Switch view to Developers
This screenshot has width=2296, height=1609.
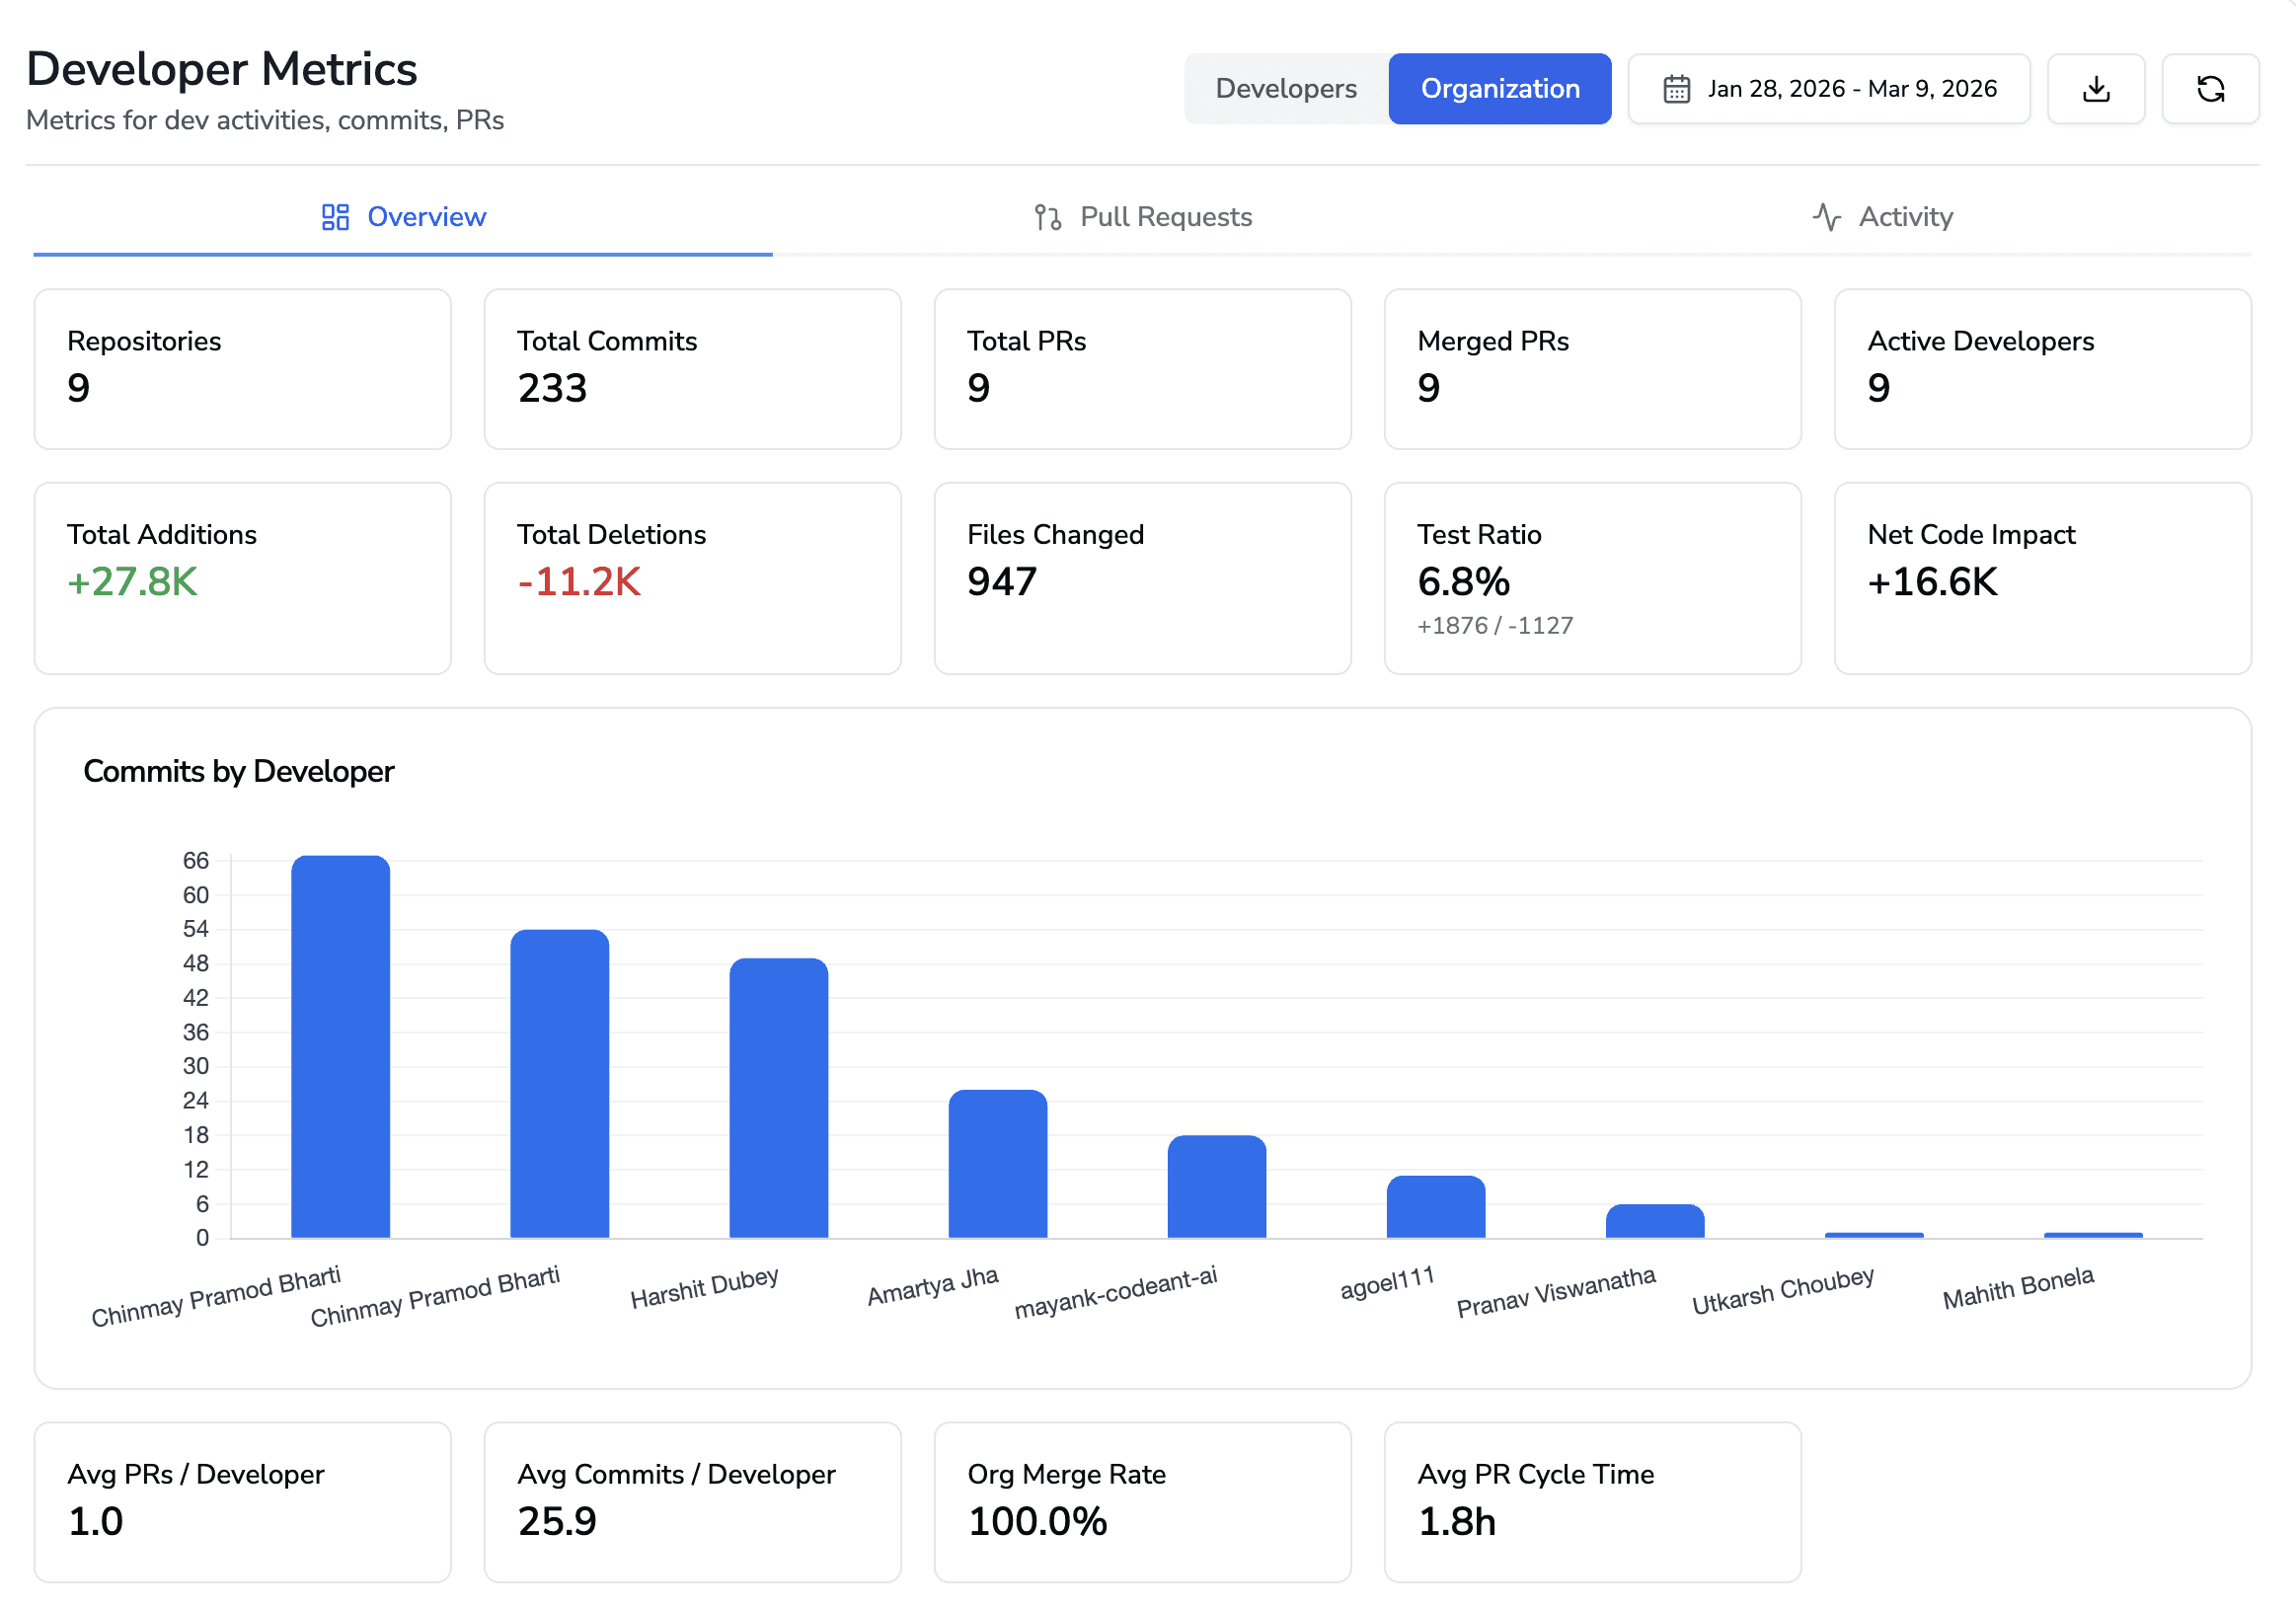pyautogui.click(x=1286, y=89)
